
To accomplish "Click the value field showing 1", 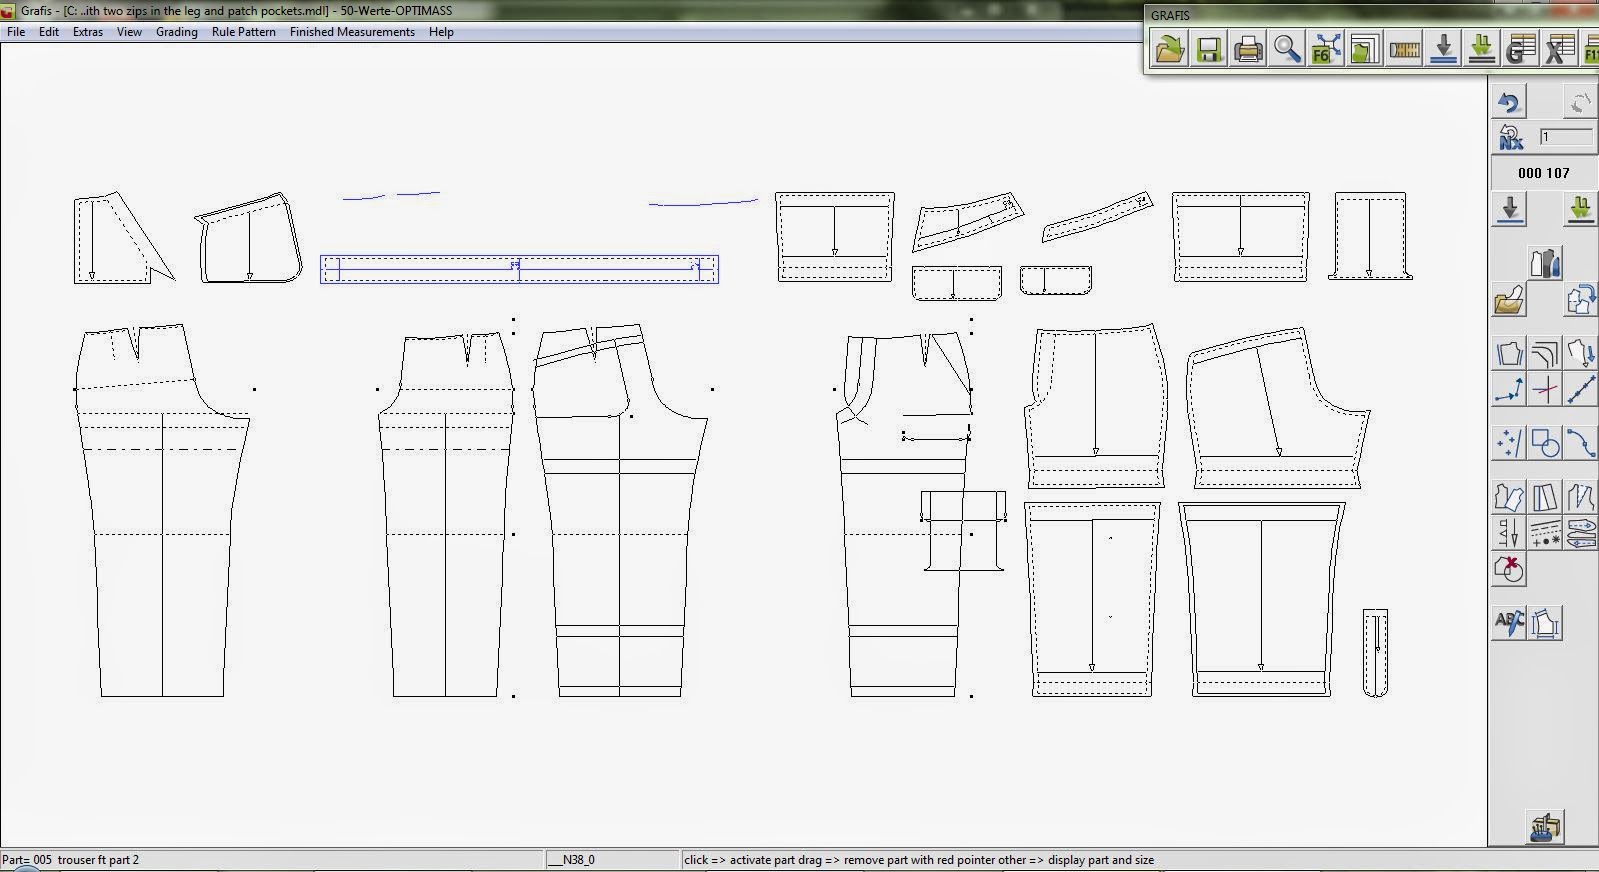I will click(x=1565, y=137).
